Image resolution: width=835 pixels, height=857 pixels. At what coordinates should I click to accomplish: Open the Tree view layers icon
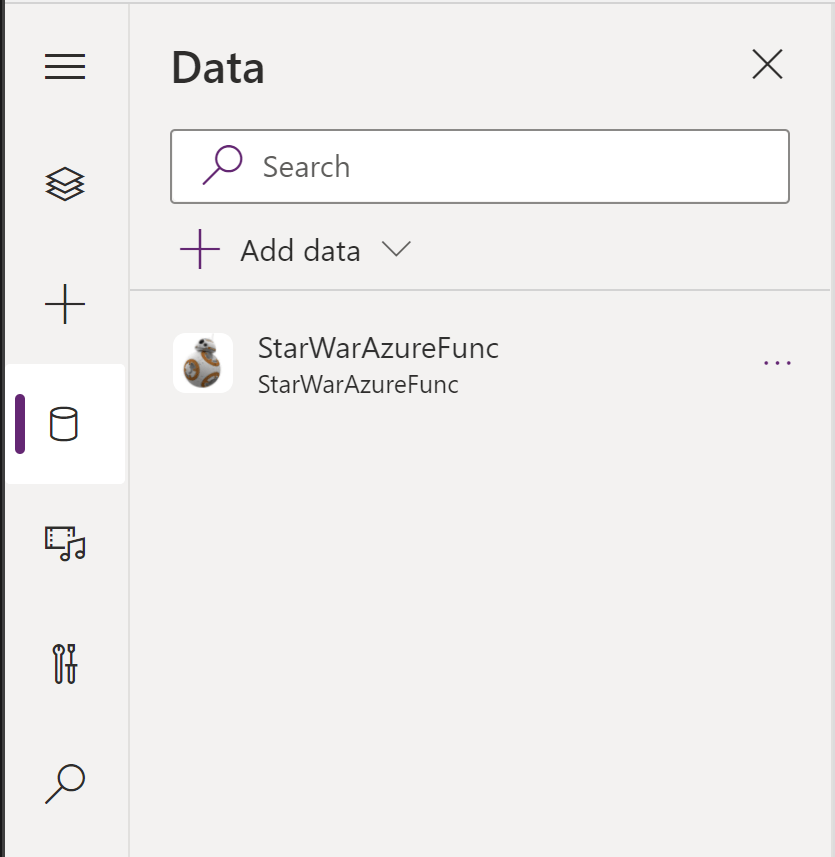click(65, 184)
